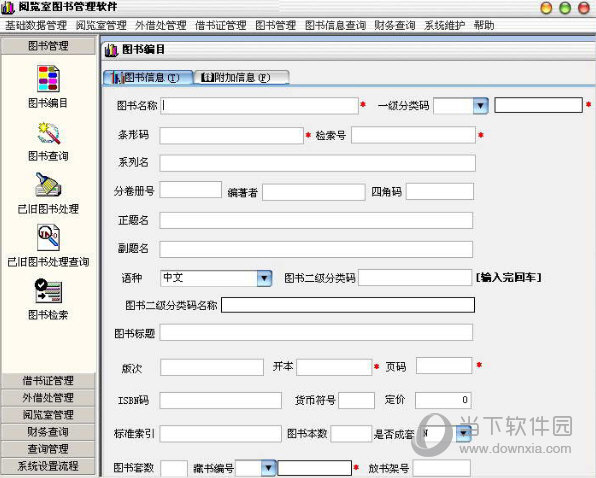
Task: Focus the 页码 input field
Action: [x=444, y=366]
